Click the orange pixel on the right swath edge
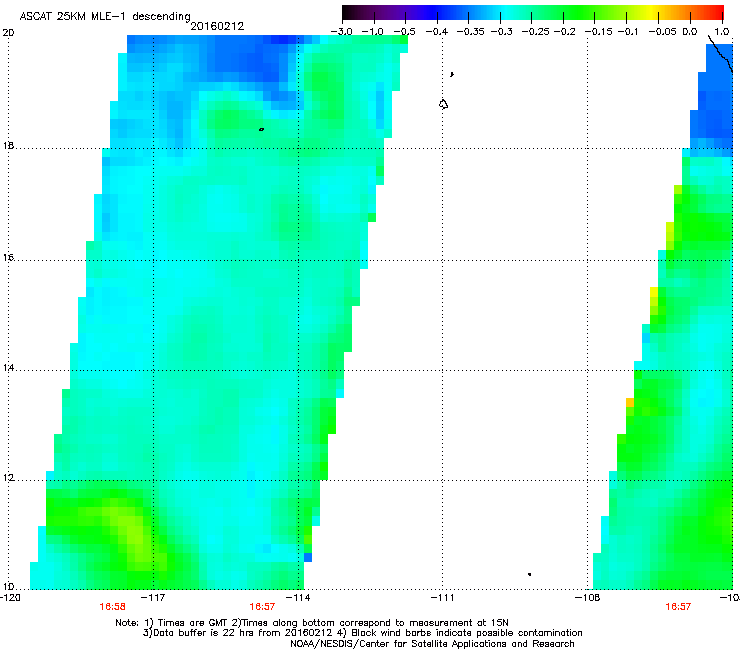 [630, 403]
